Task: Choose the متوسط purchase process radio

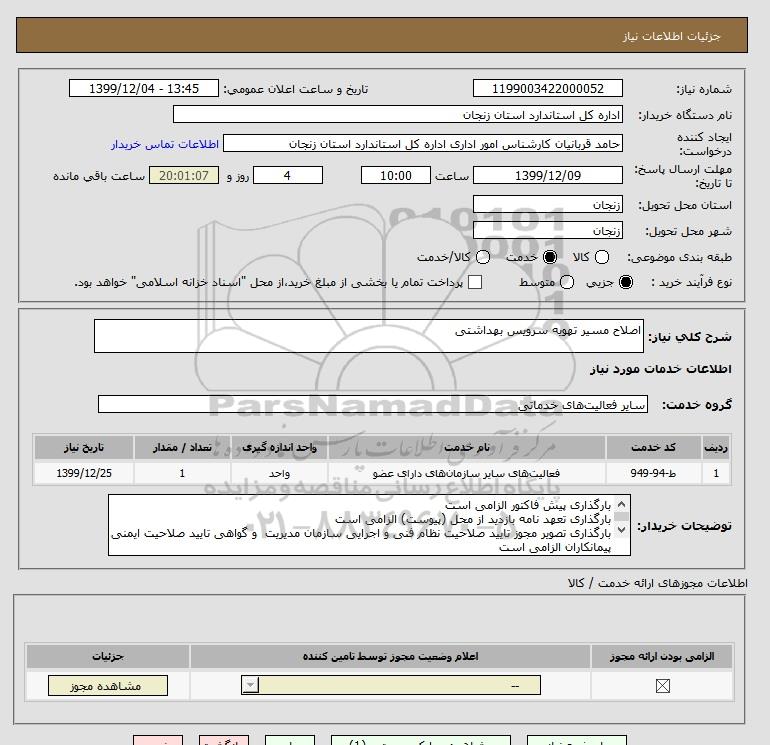Action: click(567, 282)
